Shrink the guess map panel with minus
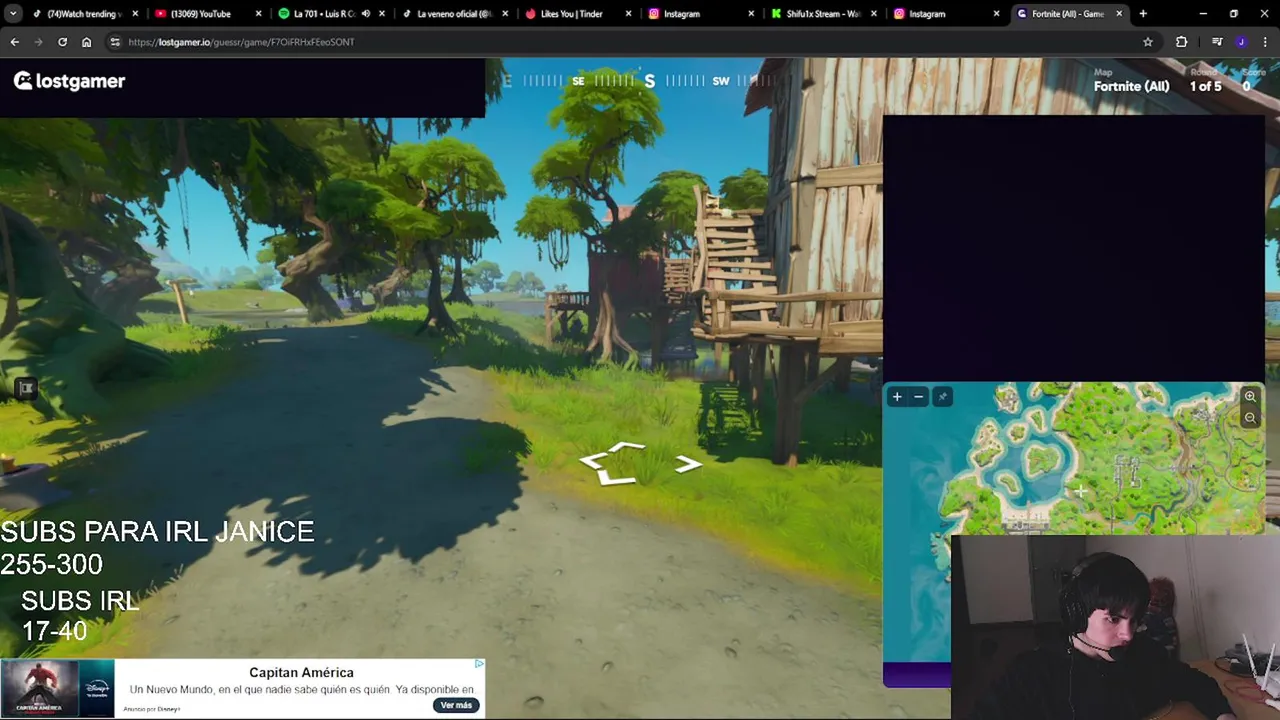The height and width of the screenshot is (720, 1280). 919,397
